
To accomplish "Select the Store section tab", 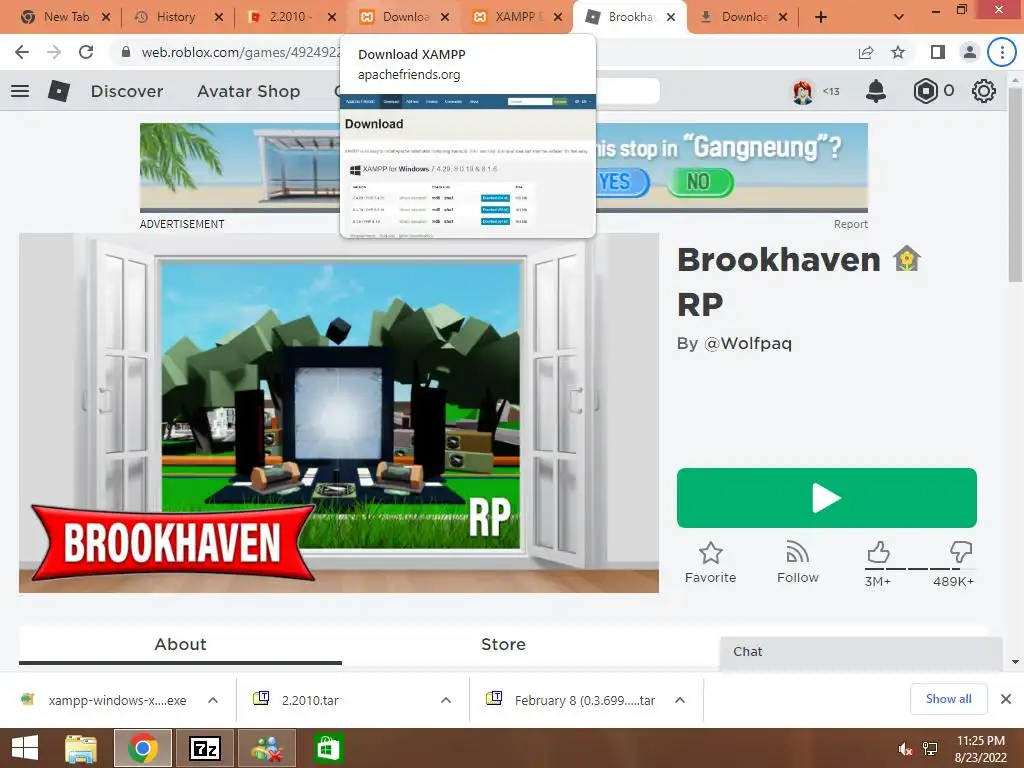I will click(x=503, y=645).
